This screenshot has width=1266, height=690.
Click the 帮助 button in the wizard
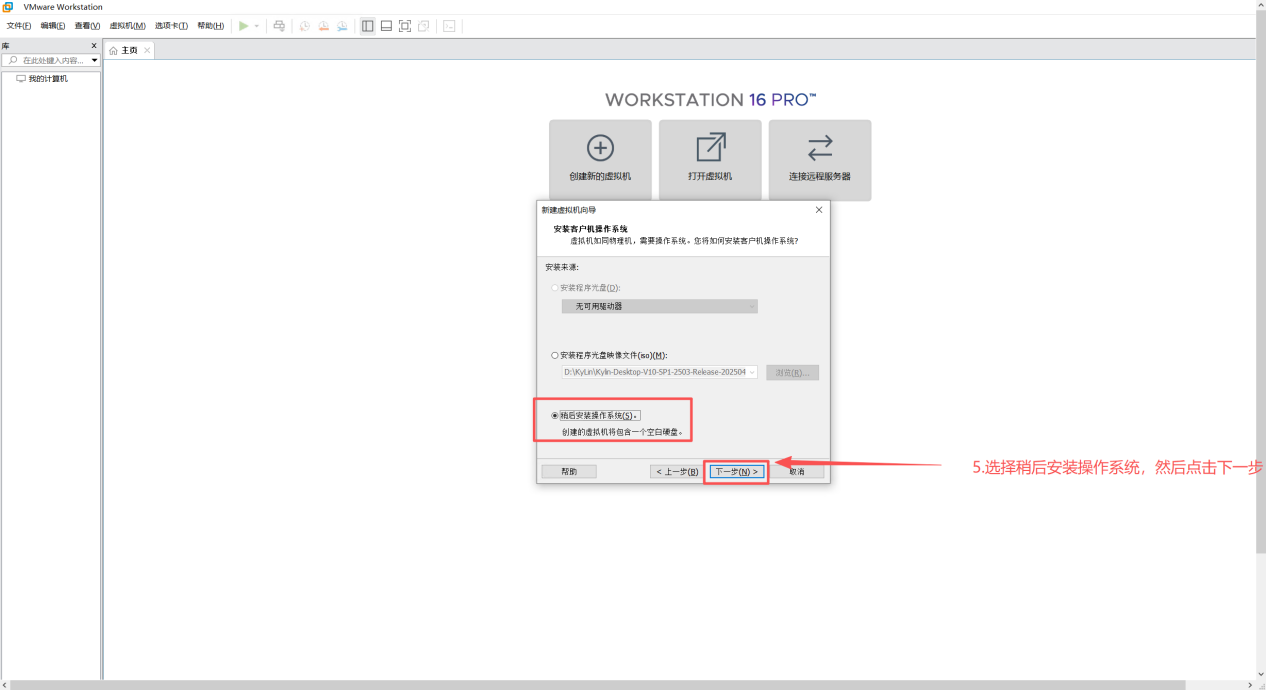pyautogui.click(x=569, y=471)
